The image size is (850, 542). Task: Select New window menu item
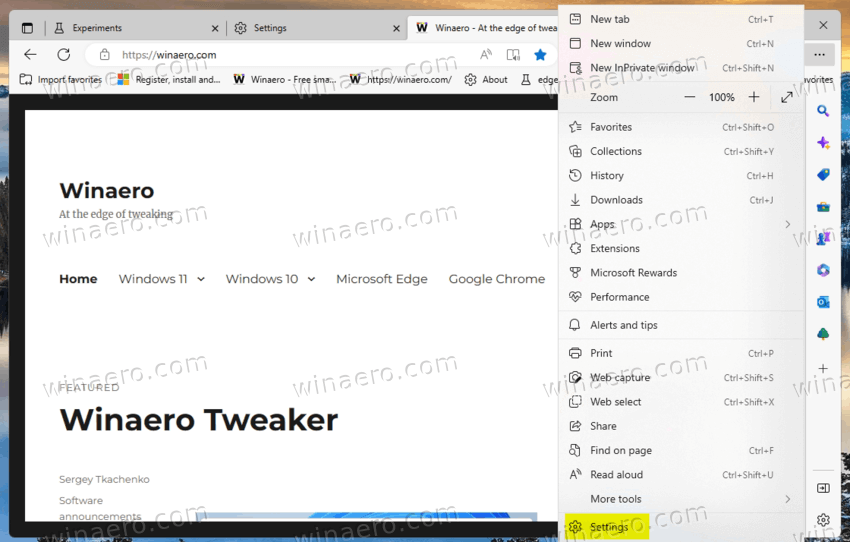[x=681, y=43]
